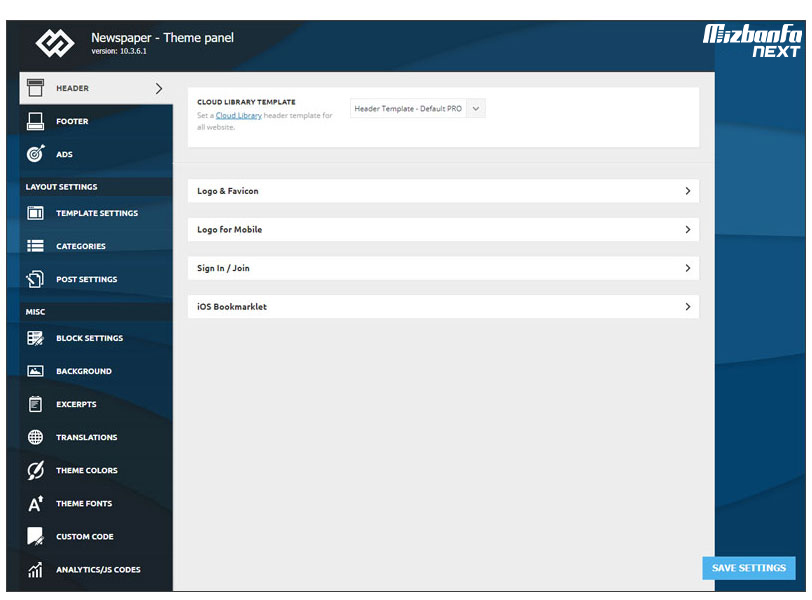The height and width of the screenshot is (600, 812).
Task: Click the Custom Code icon
Action: click(x=35, y=536)
